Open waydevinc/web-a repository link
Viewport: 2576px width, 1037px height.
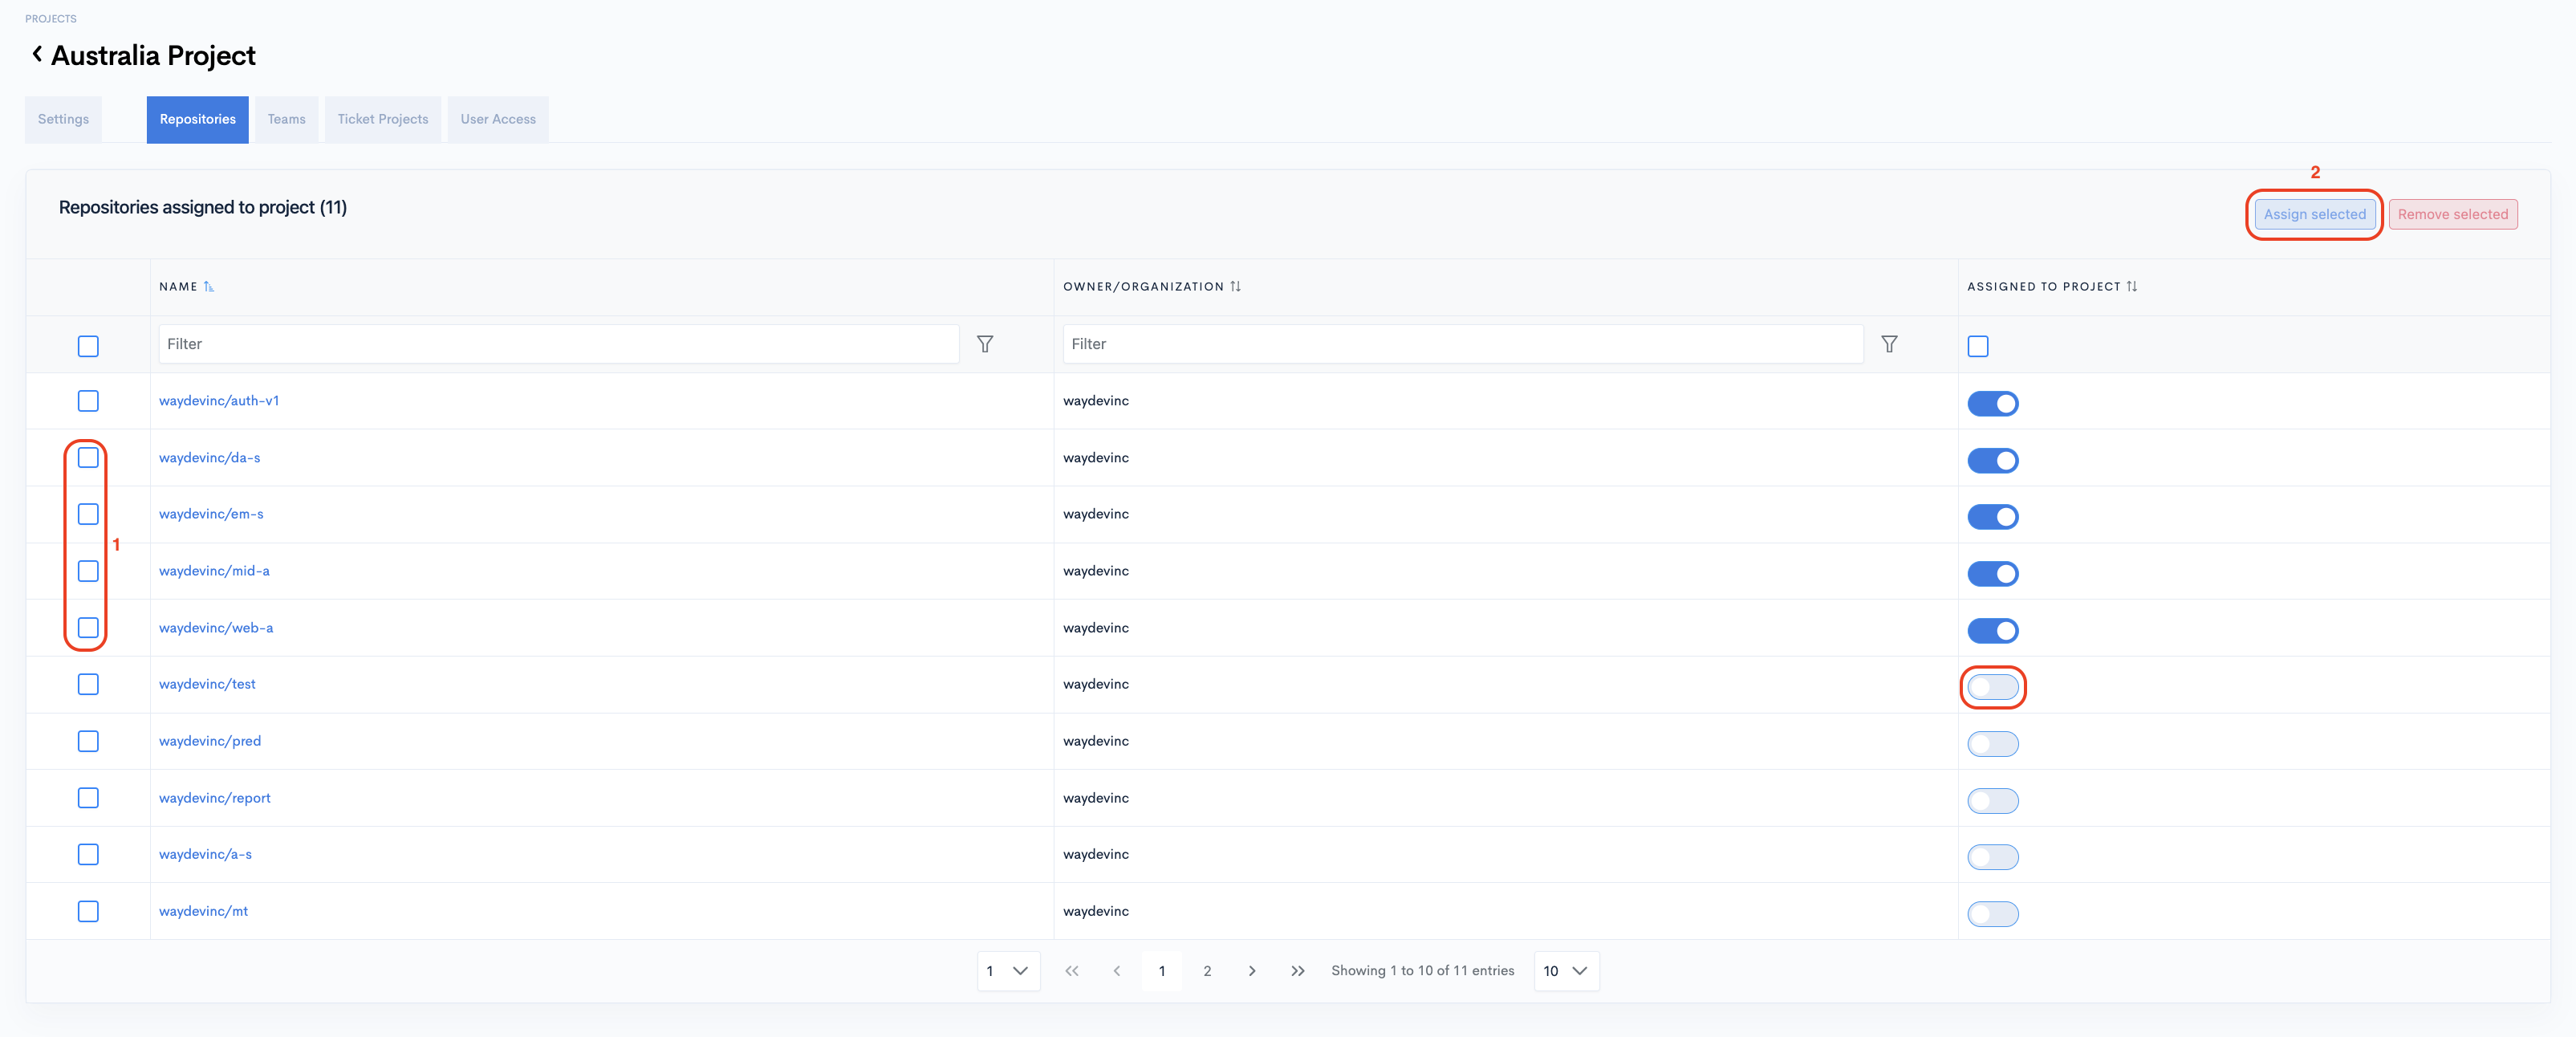pyautogui.click(x=216, y=628)
